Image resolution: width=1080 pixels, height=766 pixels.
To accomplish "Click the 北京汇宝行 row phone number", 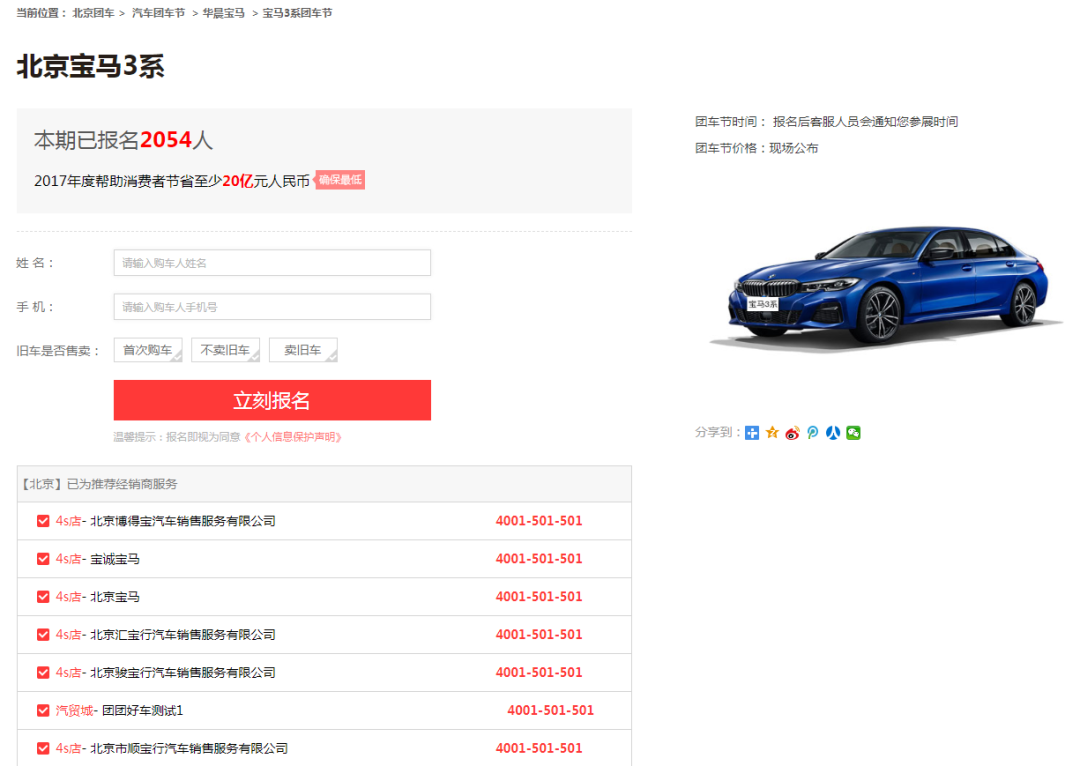I will pos(539,635).
